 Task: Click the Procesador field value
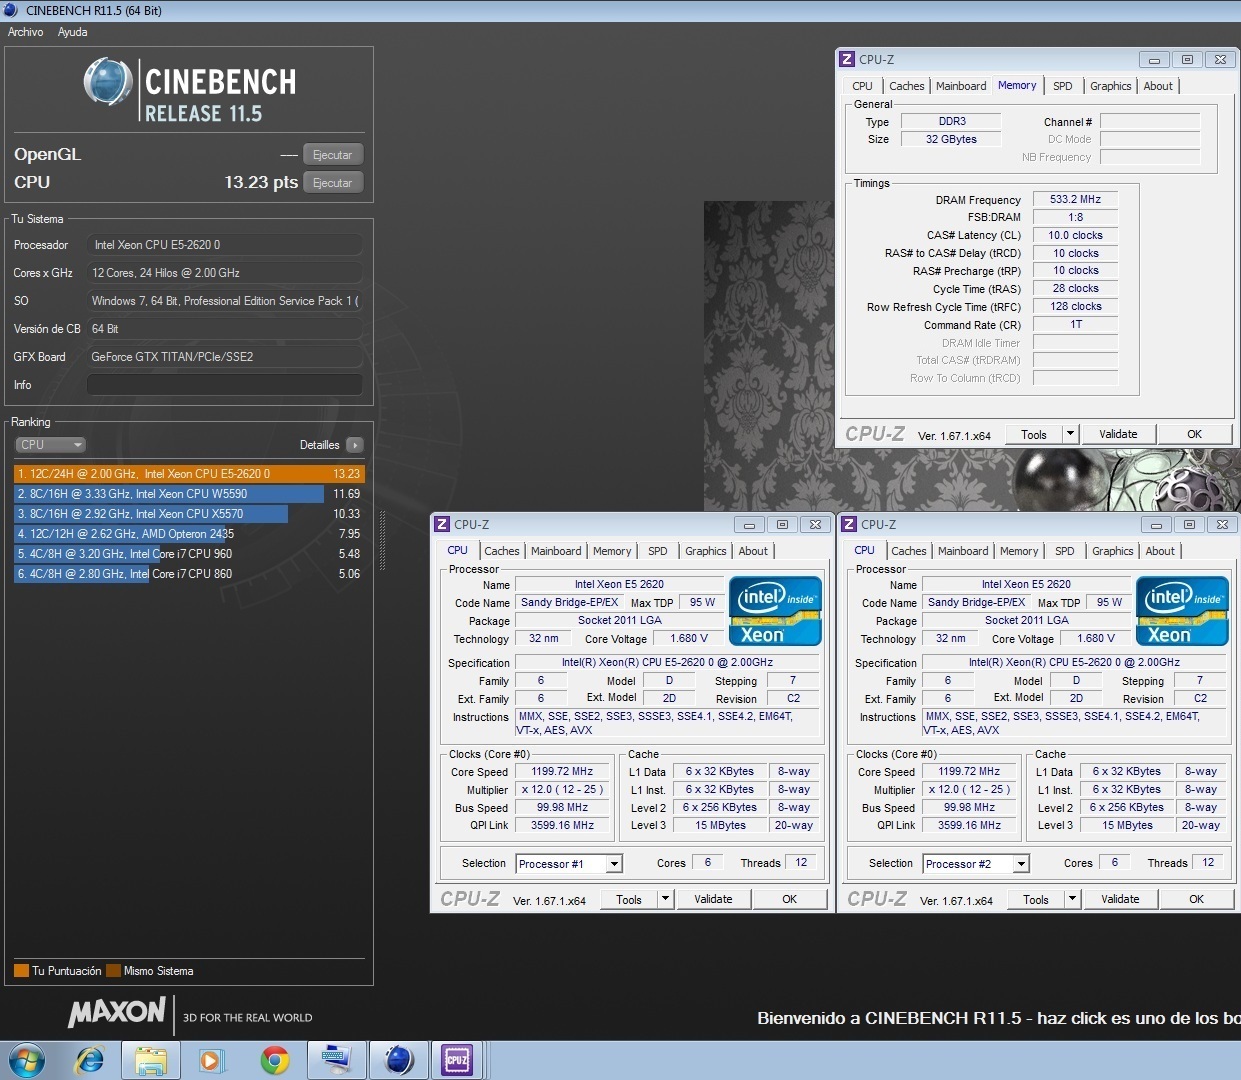pos(225,245)
